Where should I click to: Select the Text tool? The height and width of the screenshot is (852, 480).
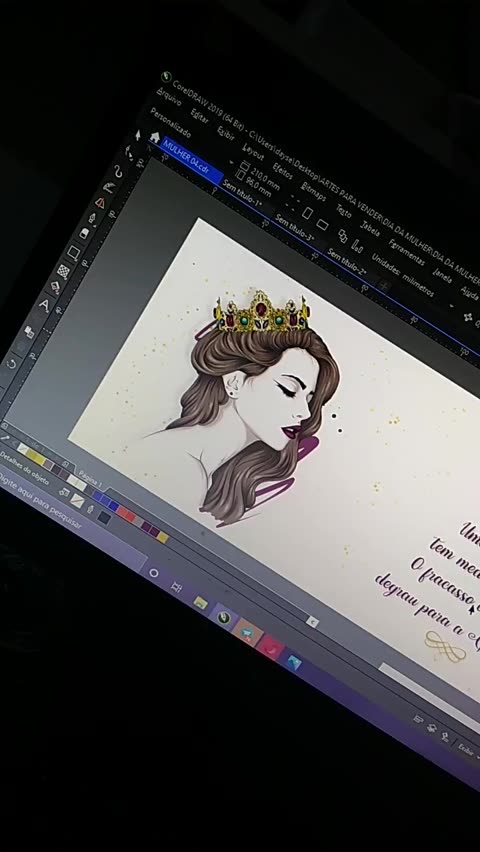click(x=44, y=305)
